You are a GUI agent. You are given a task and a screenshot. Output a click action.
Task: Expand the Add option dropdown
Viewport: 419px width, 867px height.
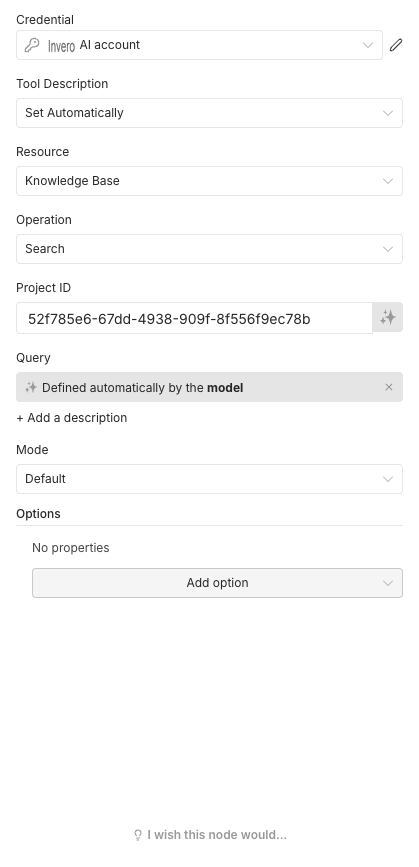[217, 583]
